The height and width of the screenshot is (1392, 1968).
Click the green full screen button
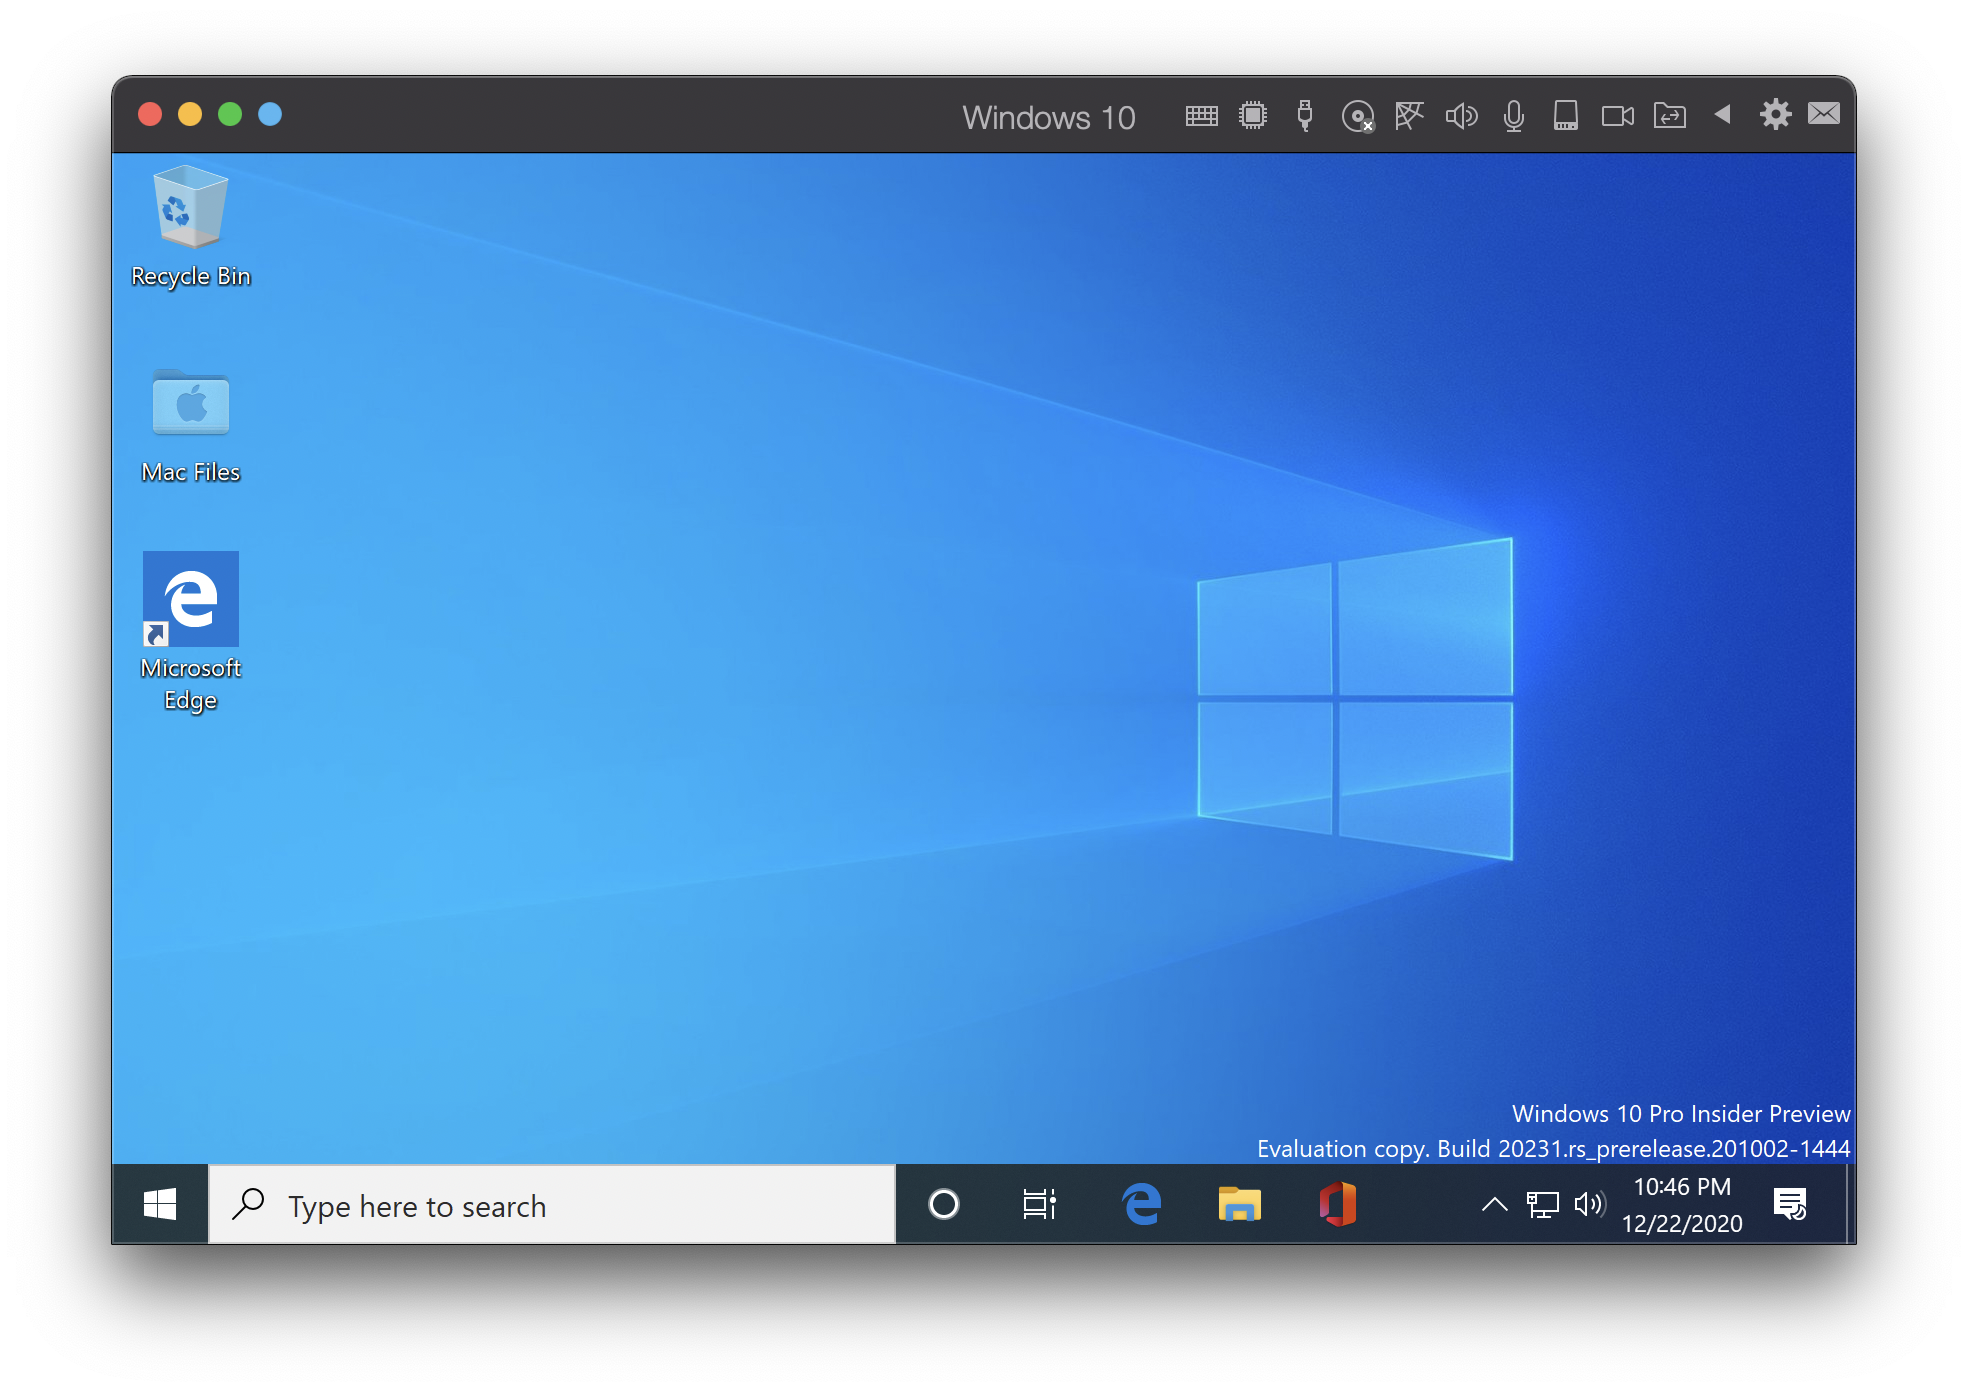(230, 114)
